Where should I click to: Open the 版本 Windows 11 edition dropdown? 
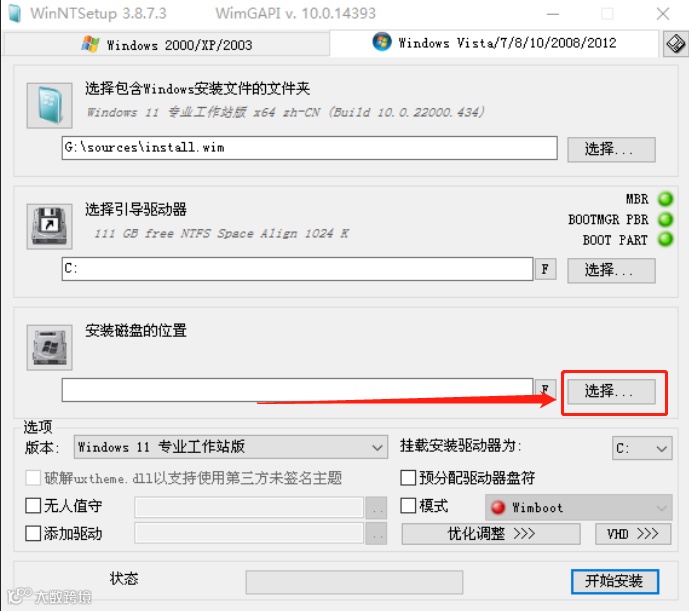pos(231,447)
